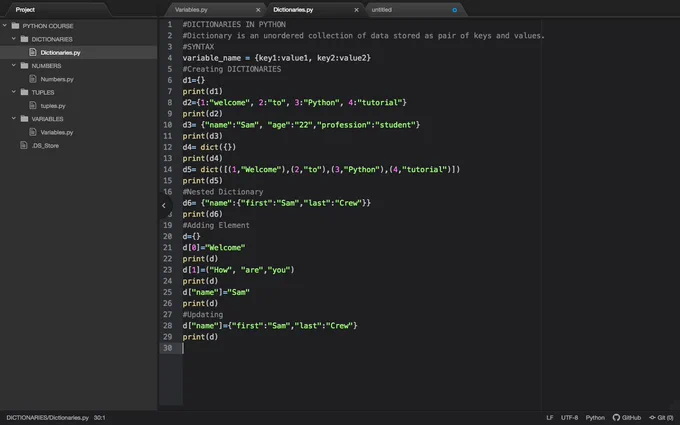Collapse the PYTHON COURSE root folder chevron
The height and width of the screenshot is (425, 680).
tap(5, 26)
